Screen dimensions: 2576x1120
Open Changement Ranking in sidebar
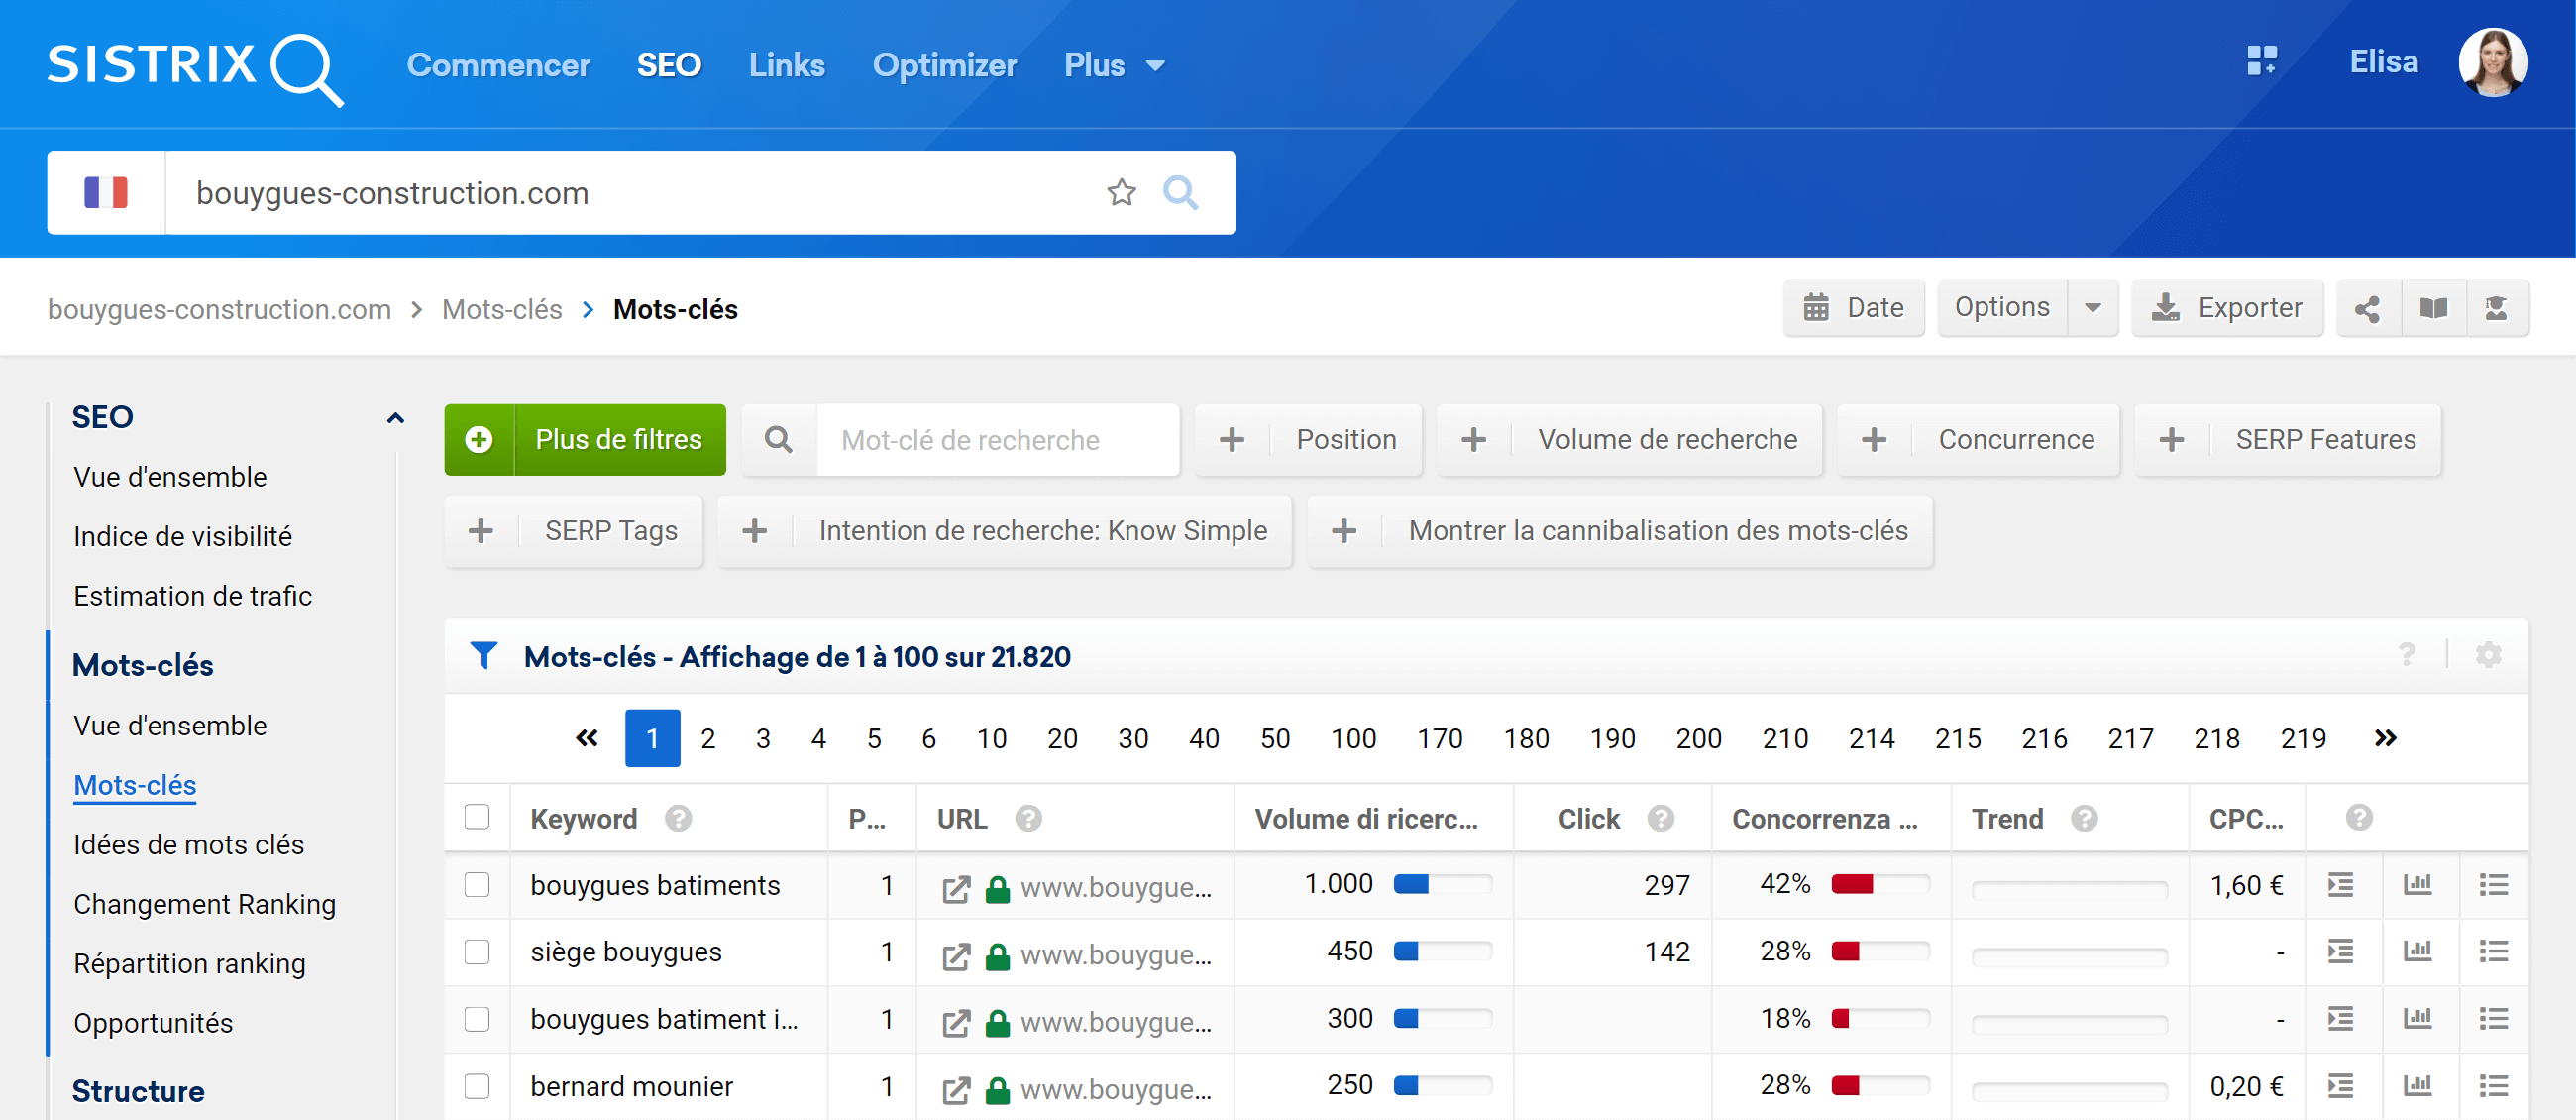(x=205, y=904)
